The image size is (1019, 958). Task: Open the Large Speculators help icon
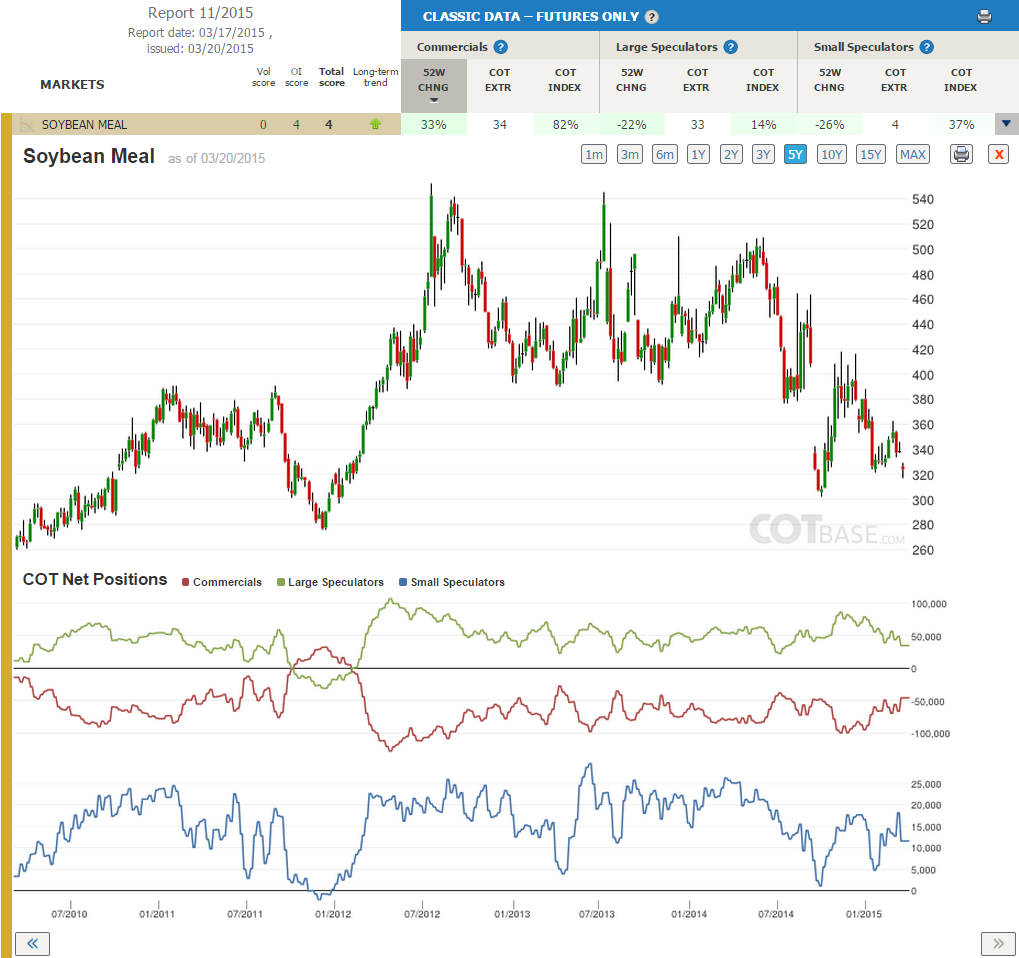tap(730, 47)
